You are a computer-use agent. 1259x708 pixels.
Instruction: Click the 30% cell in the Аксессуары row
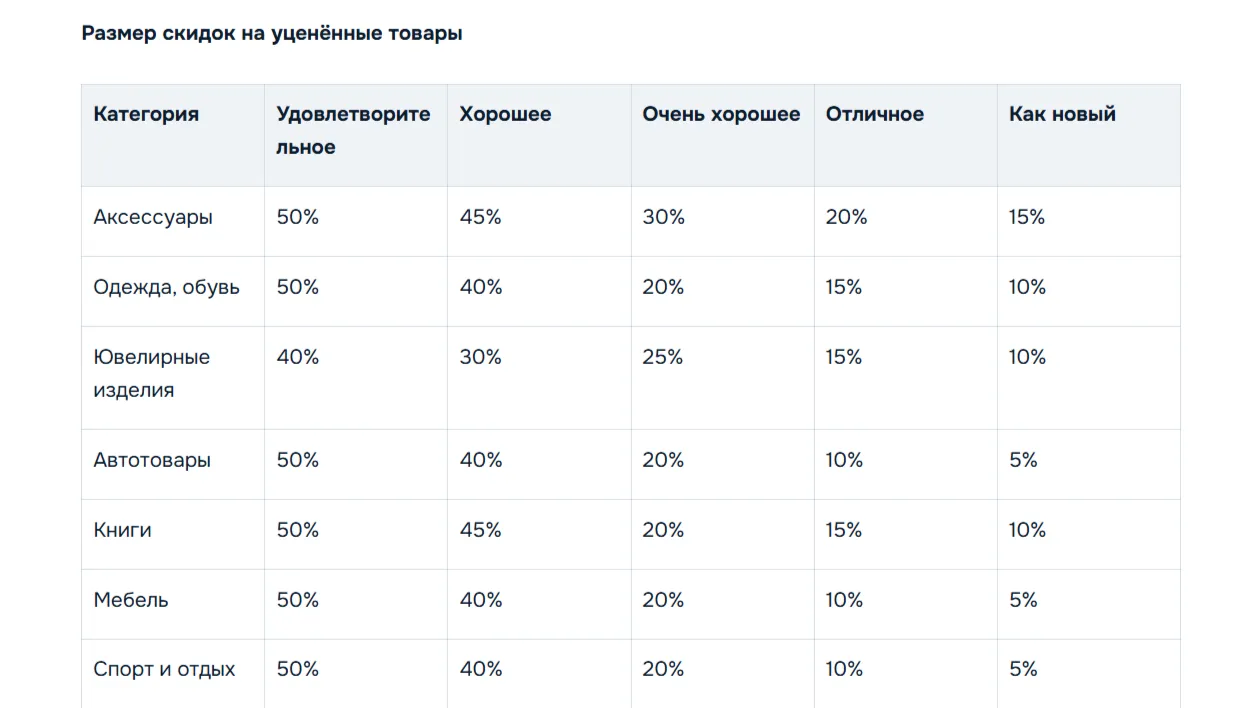(663, 217)
